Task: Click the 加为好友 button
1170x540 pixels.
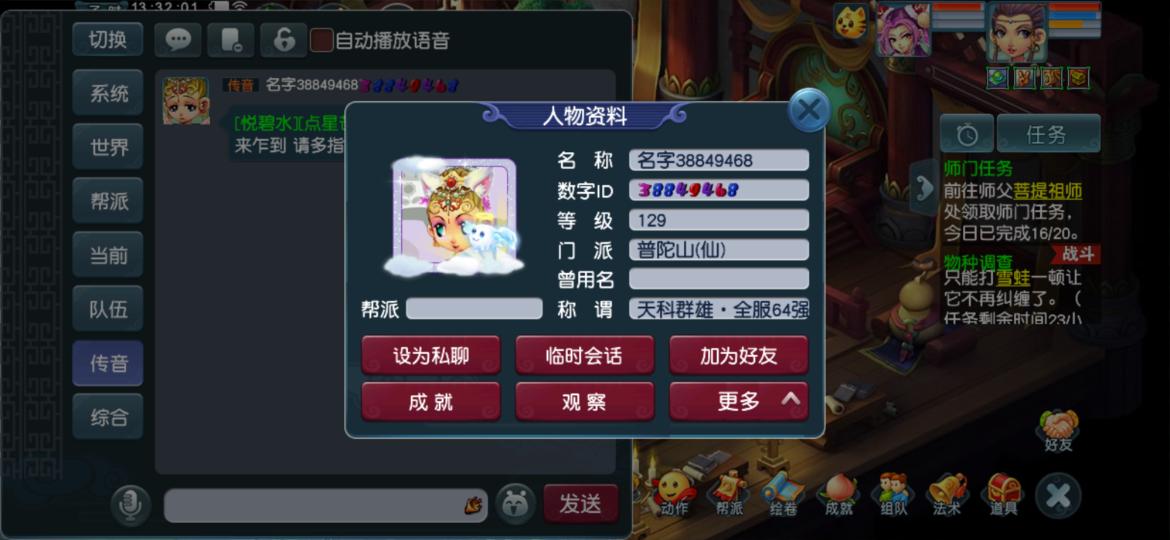Action: tap(739, 355)
